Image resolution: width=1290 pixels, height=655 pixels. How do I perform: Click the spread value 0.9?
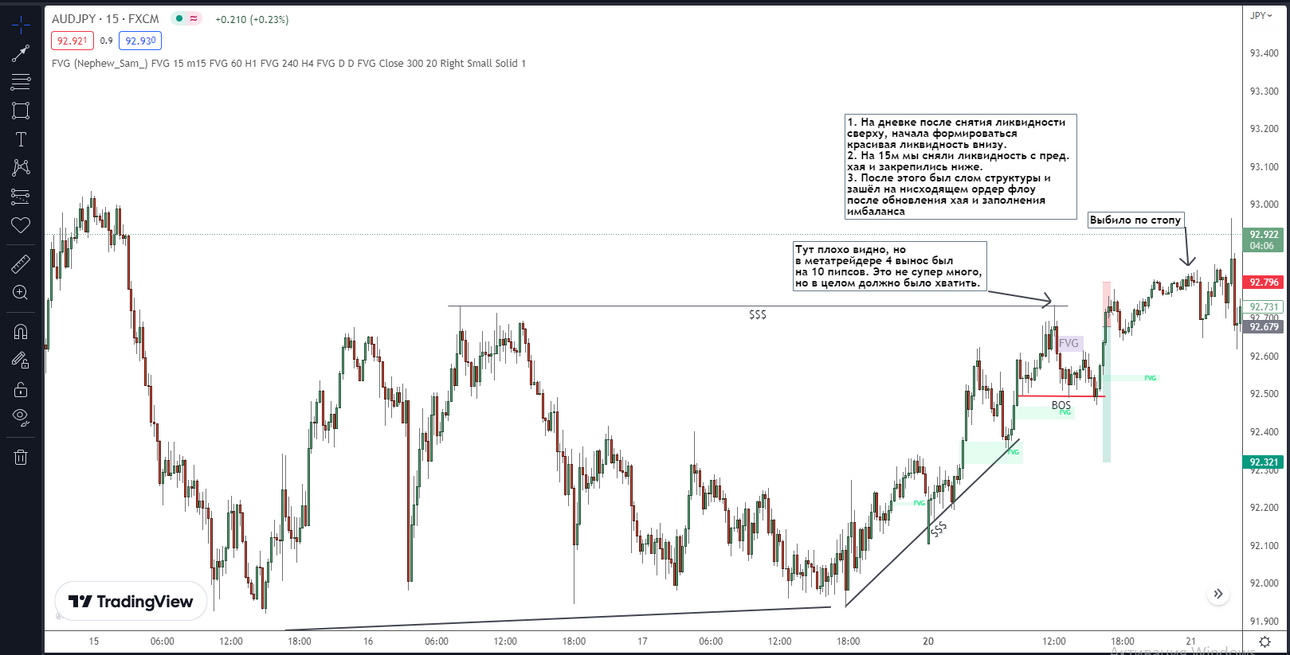tap(106, 41)
